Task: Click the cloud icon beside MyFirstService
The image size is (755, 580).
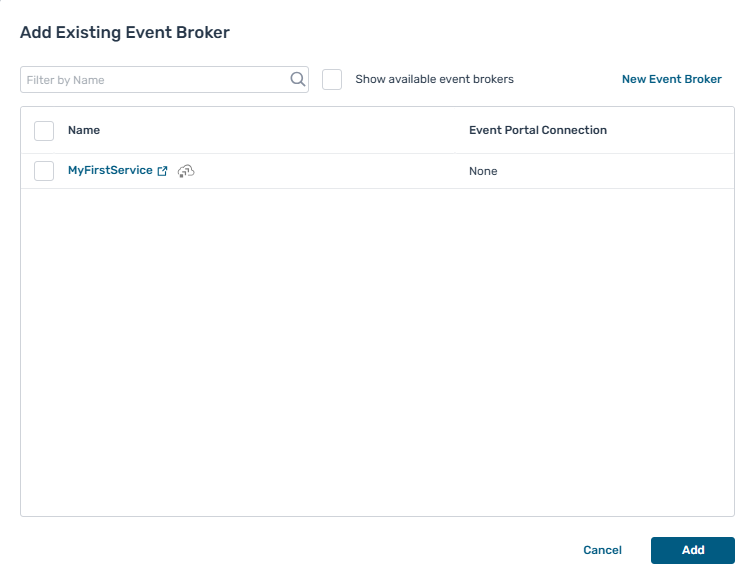Action: (185, 171)
